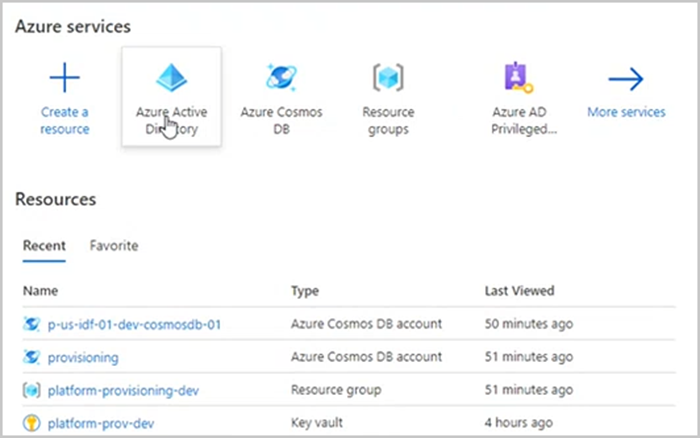Open Azure AD Privileged Identity icon

[517, 79]
